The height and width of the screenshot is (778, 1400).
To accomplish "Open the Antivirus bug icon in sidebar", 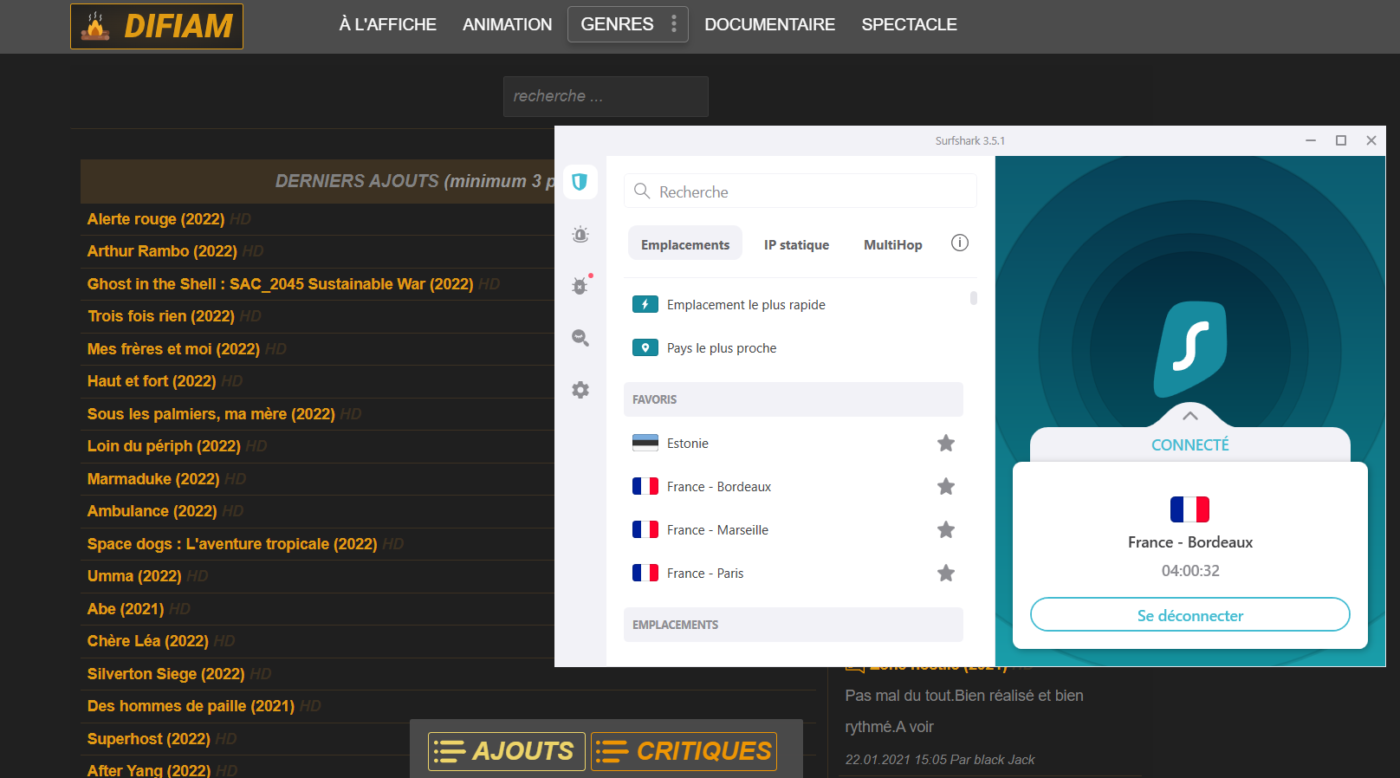I will pos(580,286).
